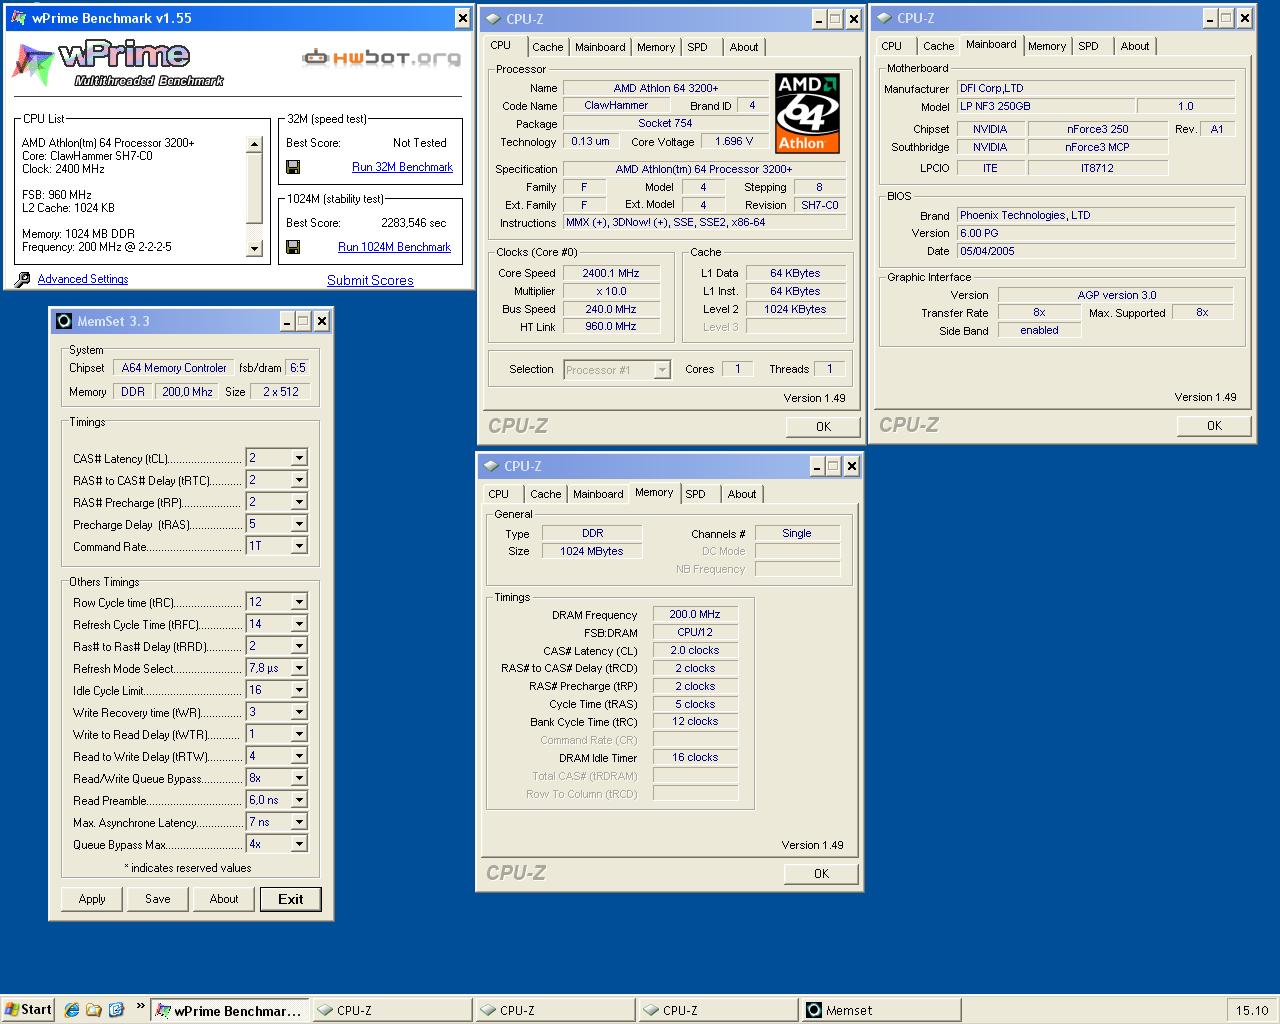
Task: Click the wPrime title bar icon
Action: [x=17, y=18]
